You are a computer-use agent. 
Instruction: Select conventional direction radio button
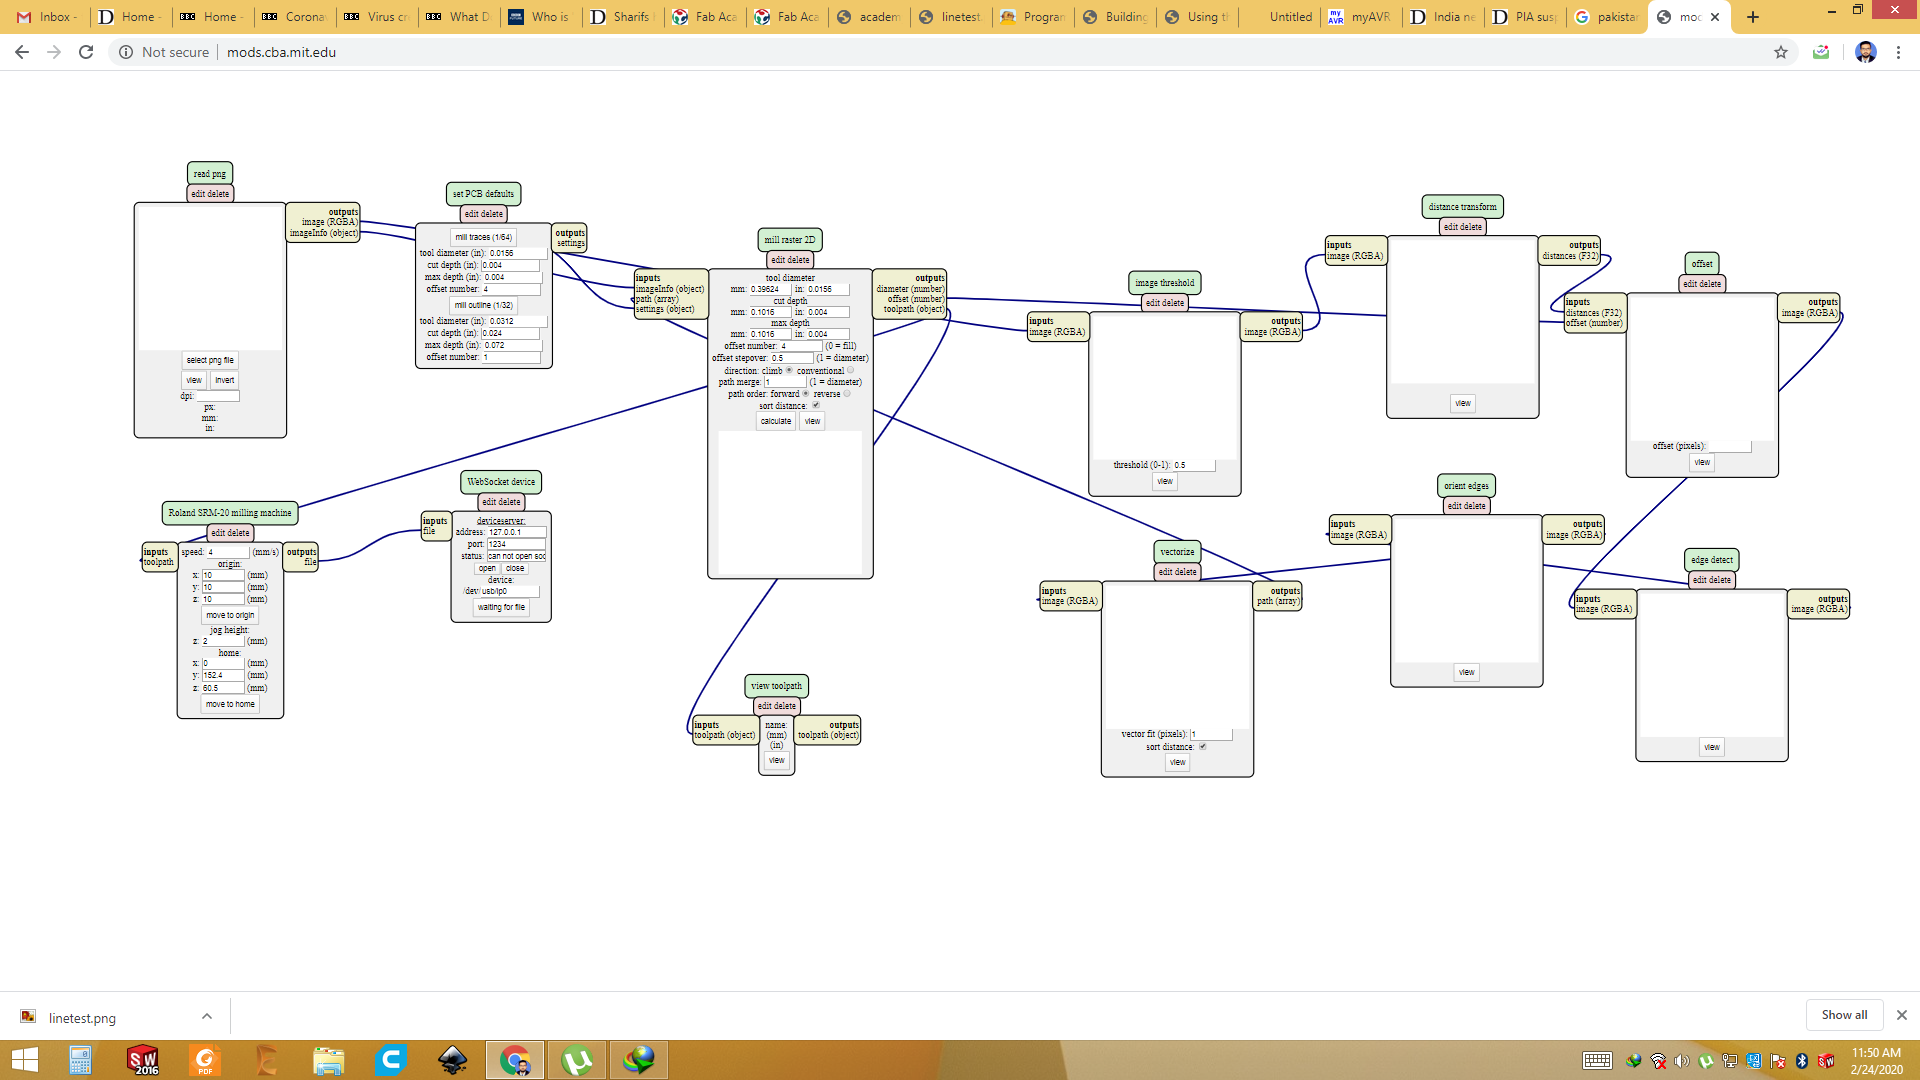point(851,370)
